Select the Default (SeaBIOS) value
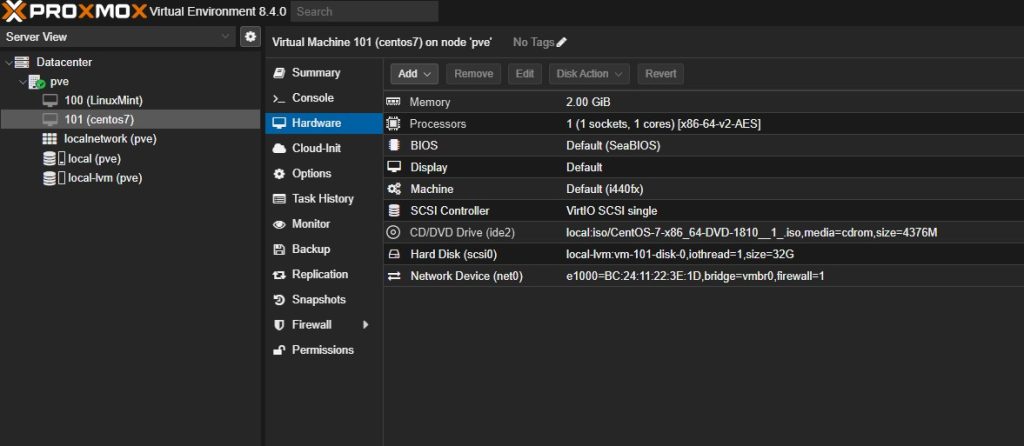 (x=613, y=146)
